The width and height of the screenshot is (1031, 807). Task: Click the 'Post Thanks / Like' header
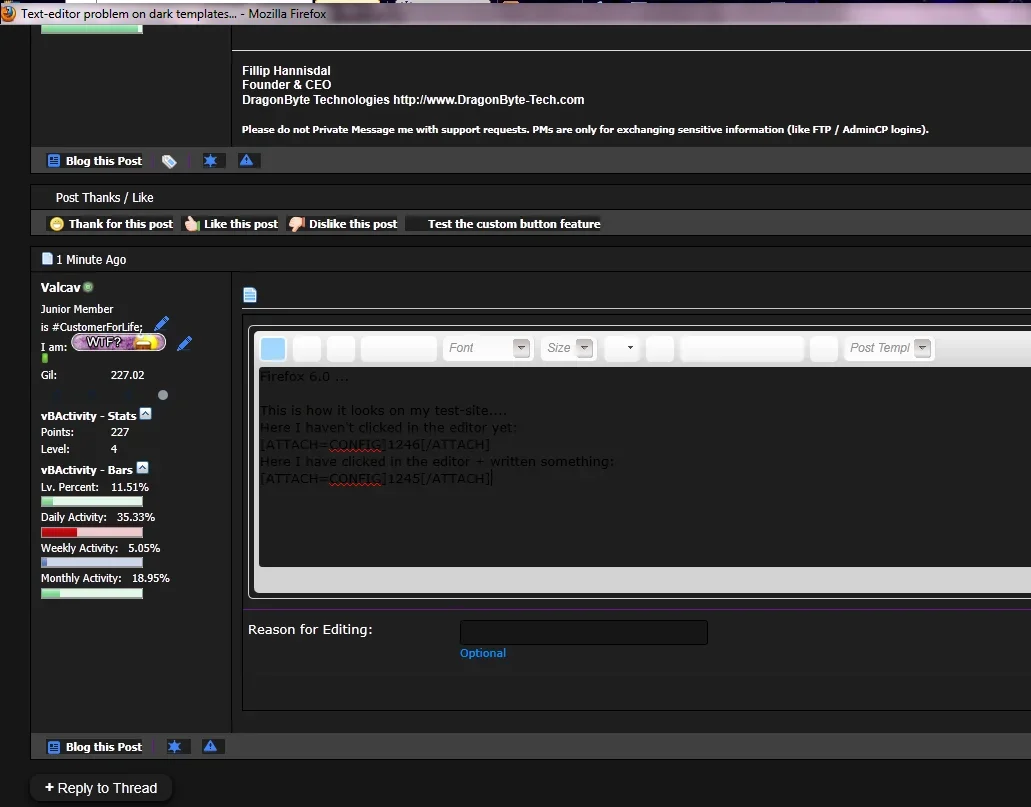click(x=104, y=197)
